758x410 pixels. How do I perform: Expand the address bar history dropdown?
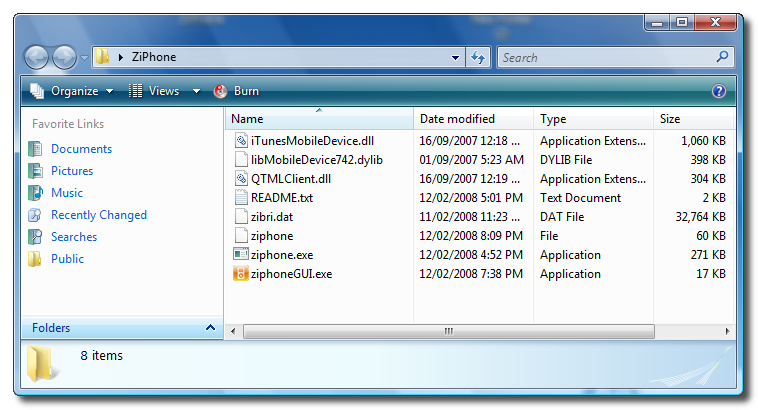pos(455,58)
